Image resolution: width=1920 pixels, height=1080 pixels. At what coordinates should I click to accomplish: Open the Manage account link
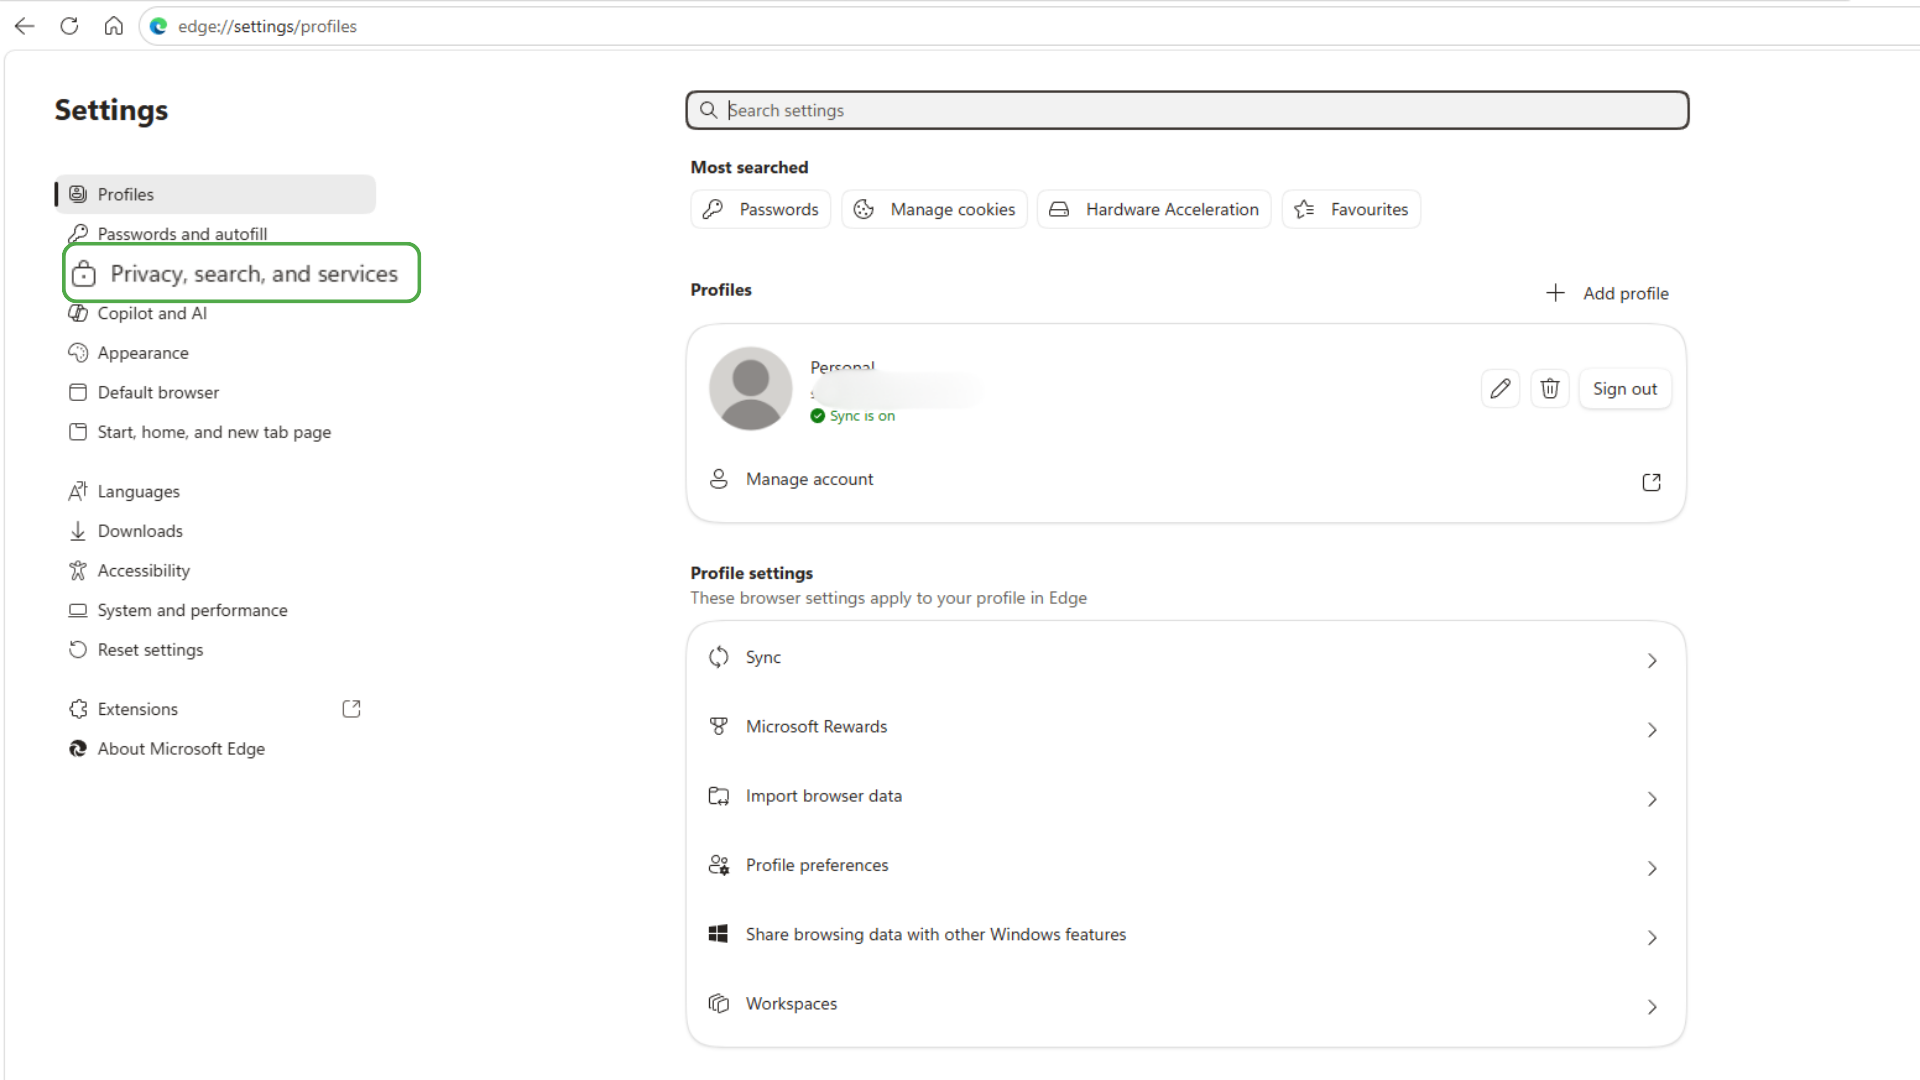tap(1186, 480)
